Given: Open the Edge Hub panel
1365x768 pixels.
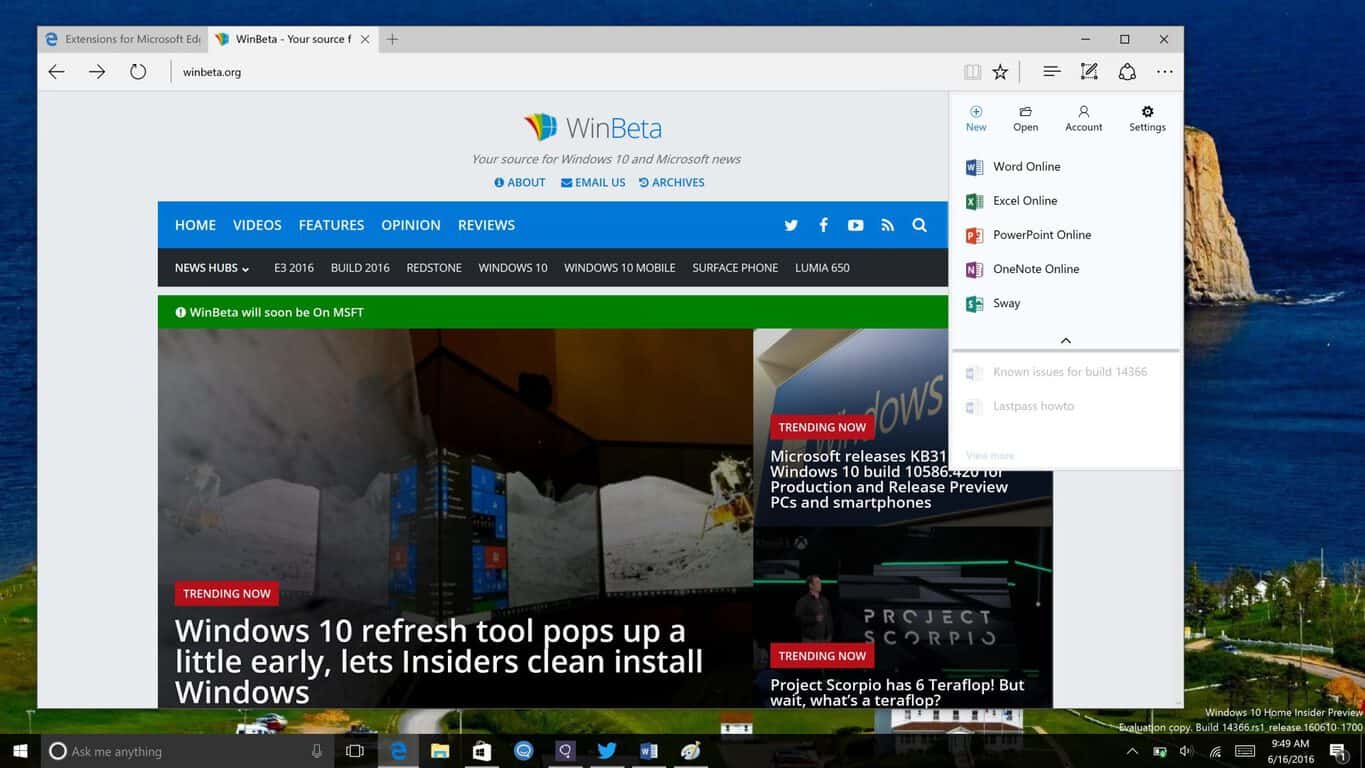Looking at the screenshot, I should pyautogui.click(x=1051, y=72).
